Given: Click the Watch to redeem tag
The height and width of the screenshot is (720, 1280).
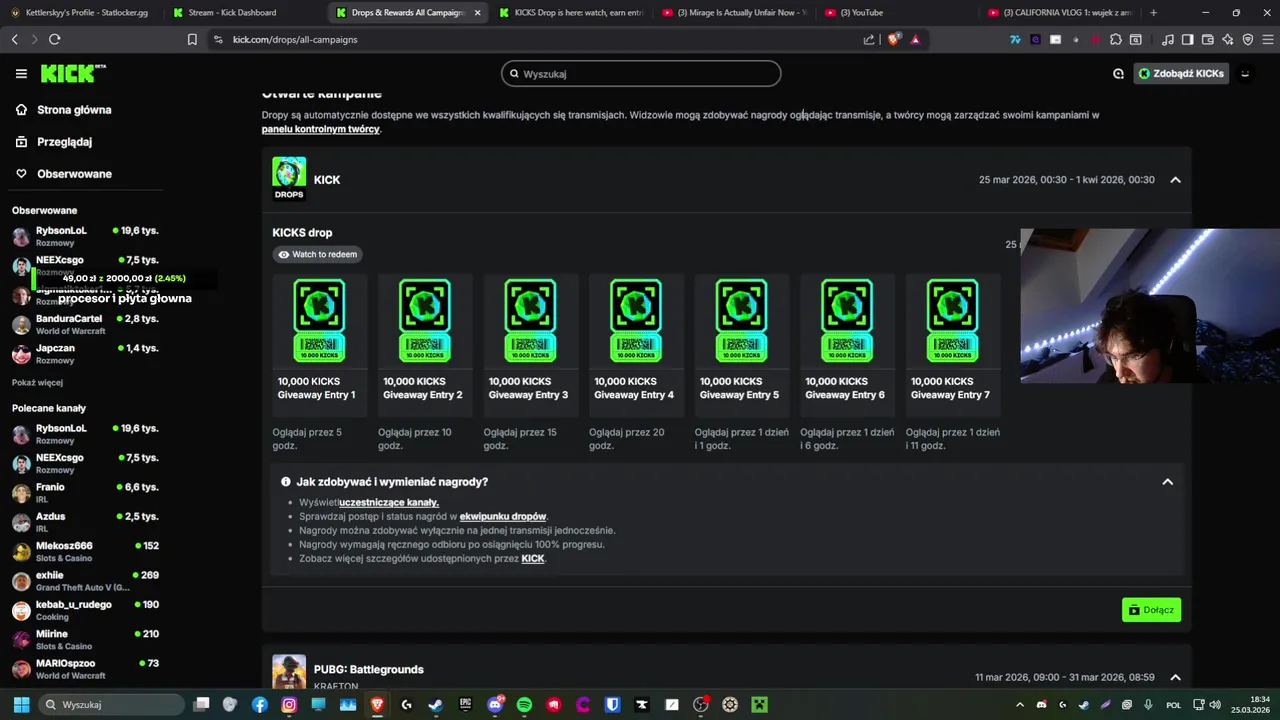Looking at the screenshot, I should tap(317, 254).
